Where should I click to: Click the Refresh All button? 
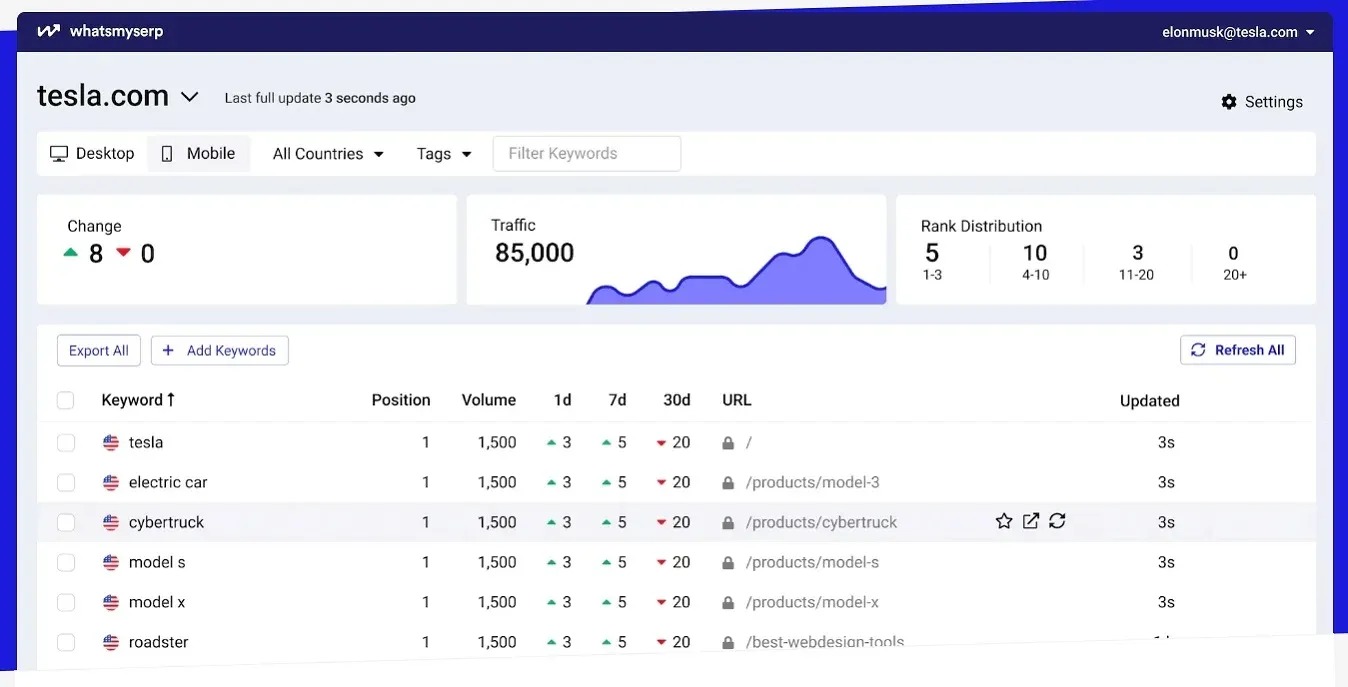coord(1238,350)
